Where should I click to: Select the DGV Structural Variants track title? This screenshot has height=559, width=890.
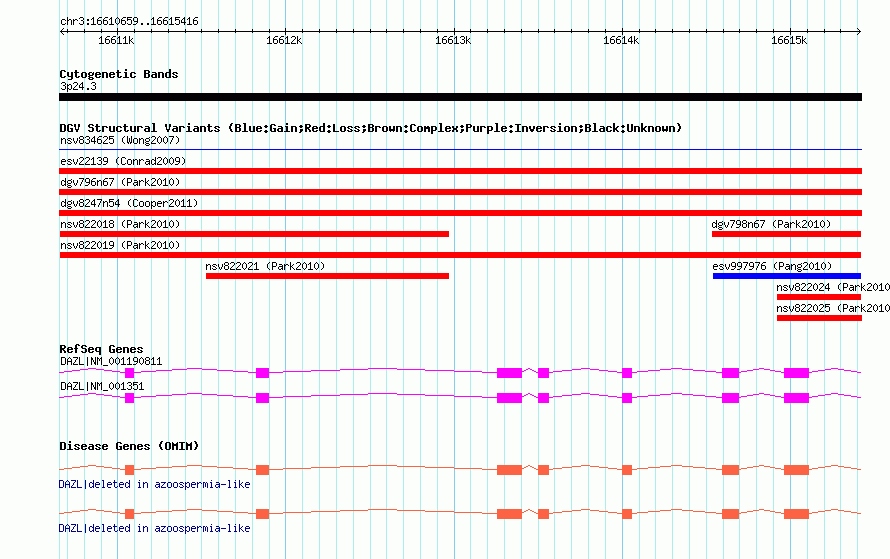[370, 128]
